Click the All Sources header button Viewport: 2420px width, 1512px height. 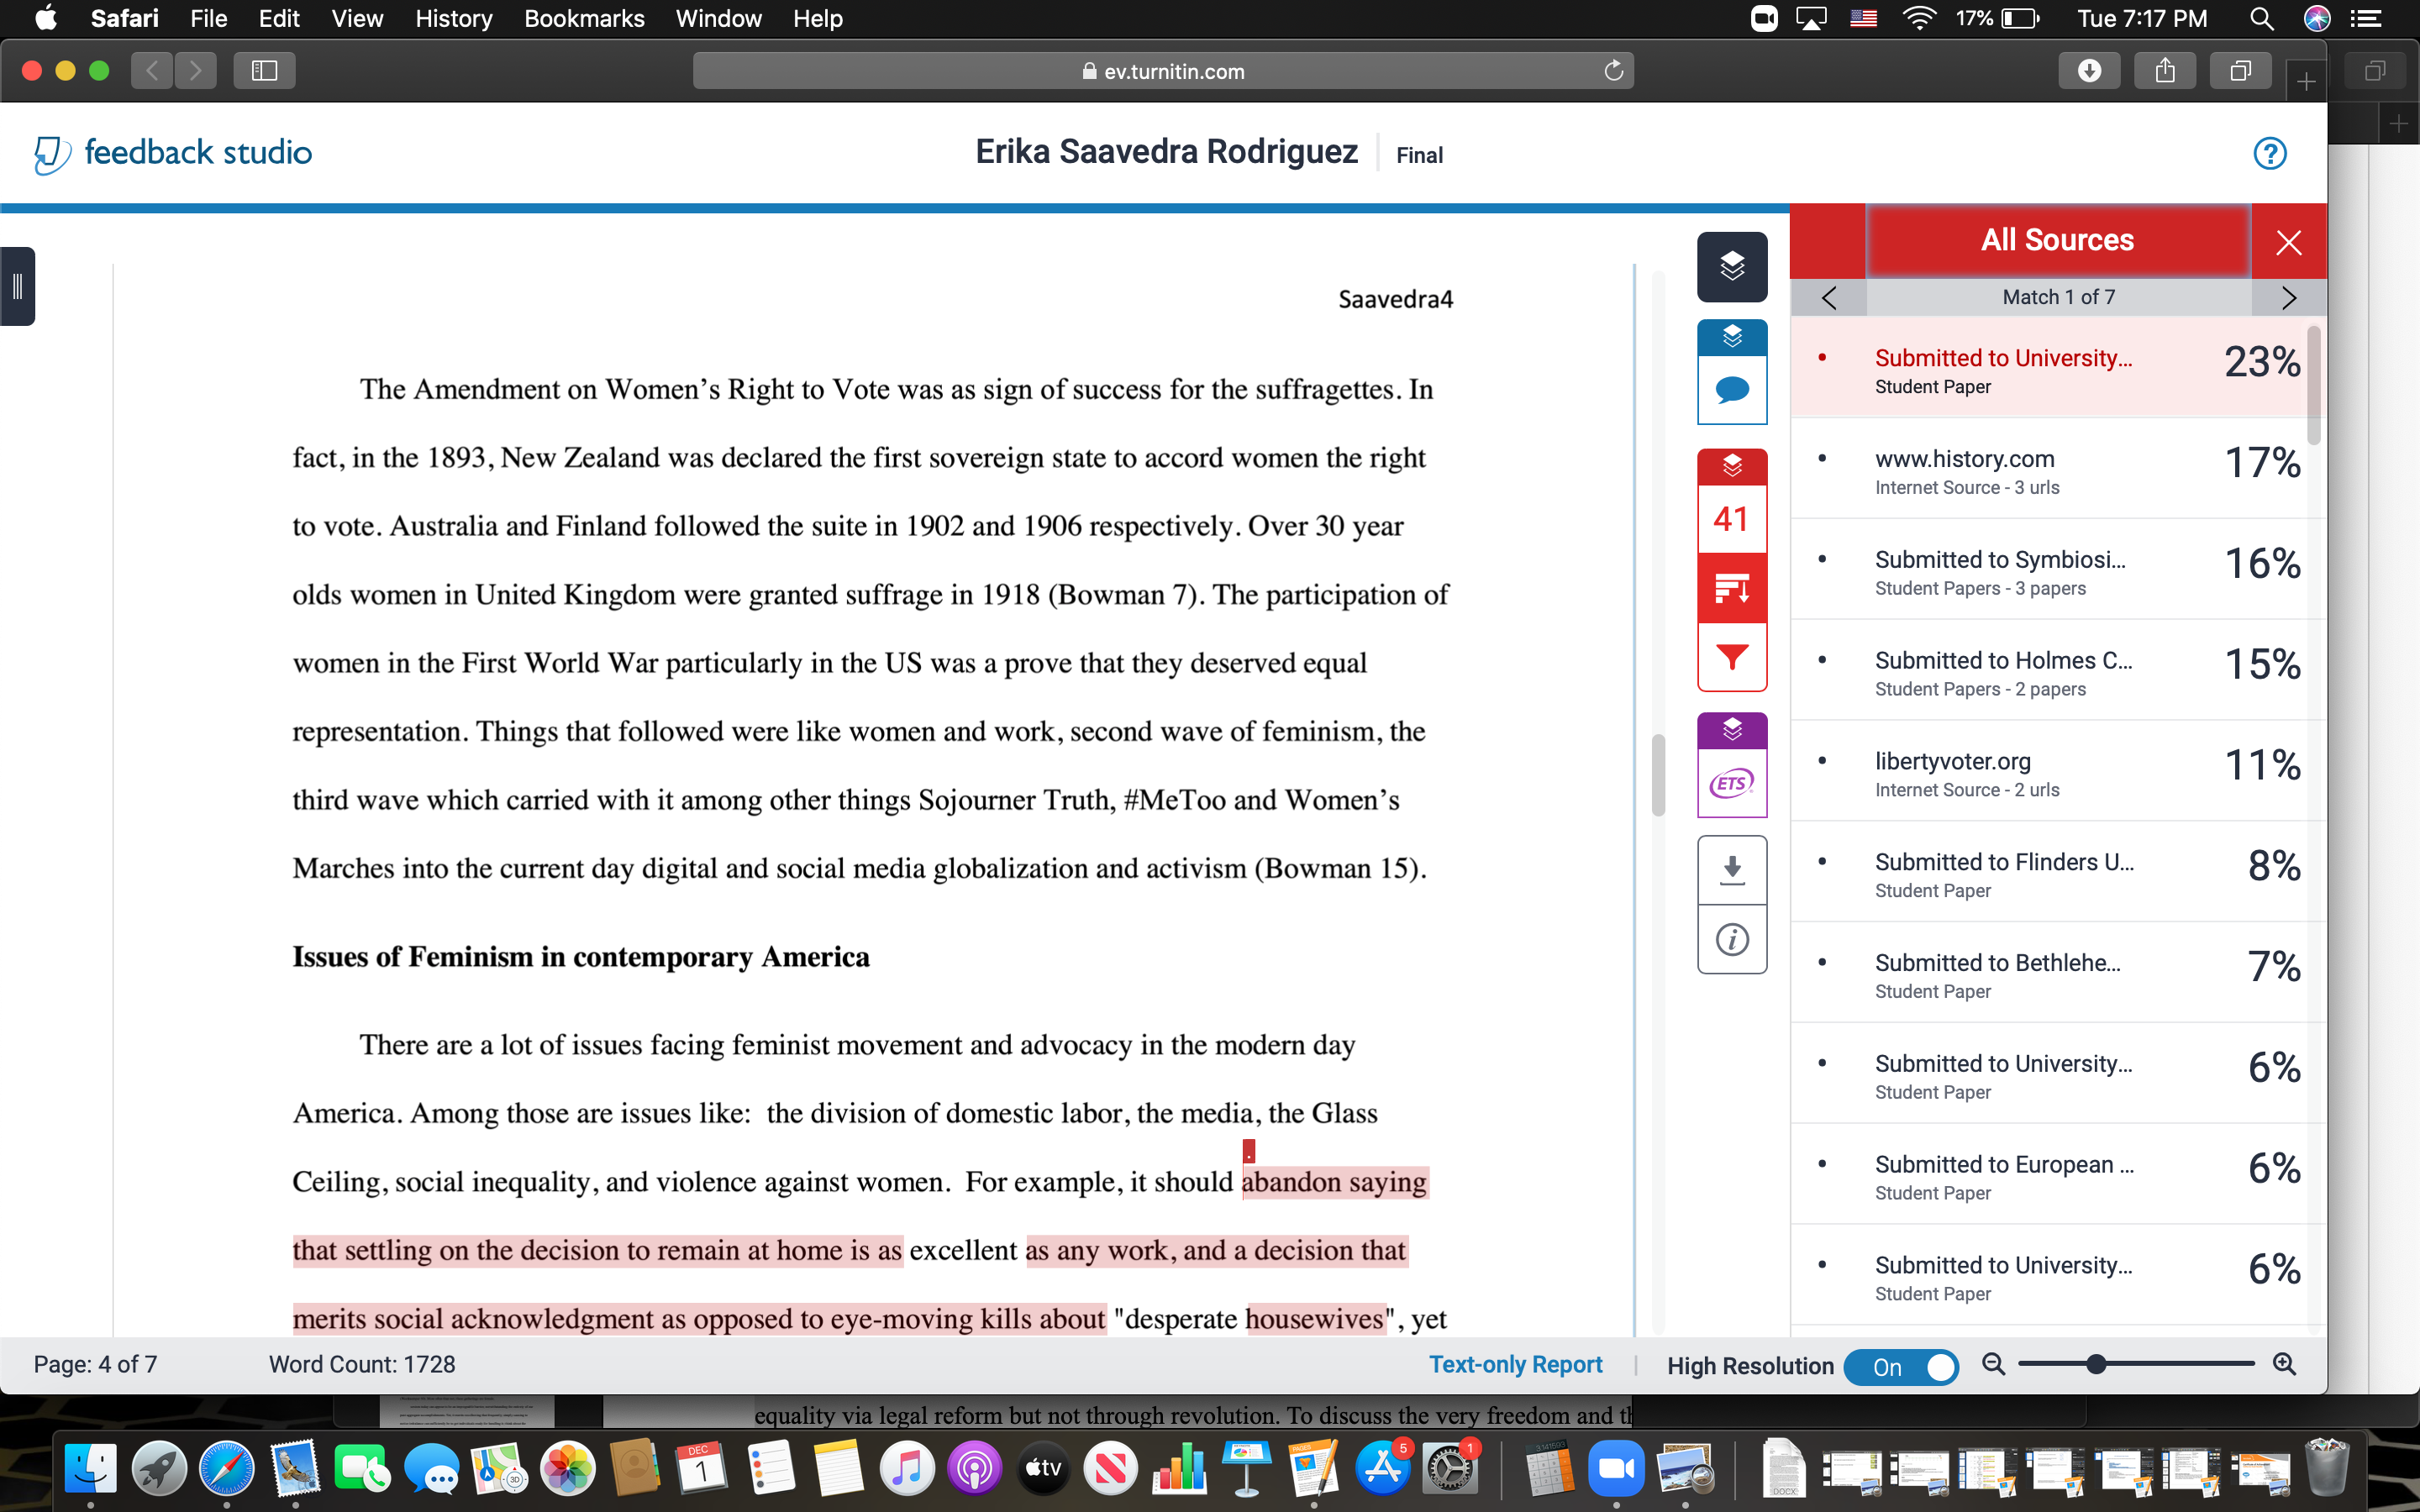click(2058, 241)
